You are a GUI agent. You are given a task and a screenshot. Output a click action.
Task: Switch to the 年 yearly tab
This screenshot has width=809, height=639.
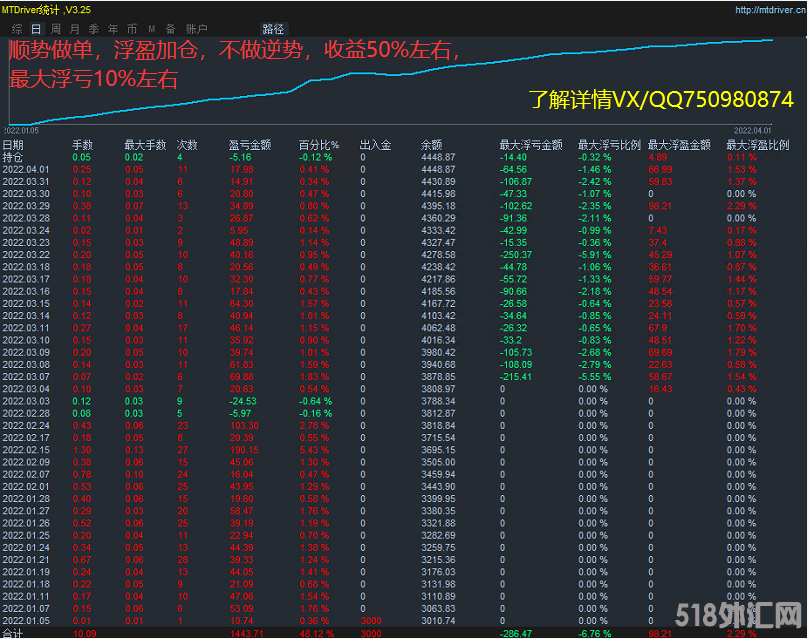click(112, 29)
